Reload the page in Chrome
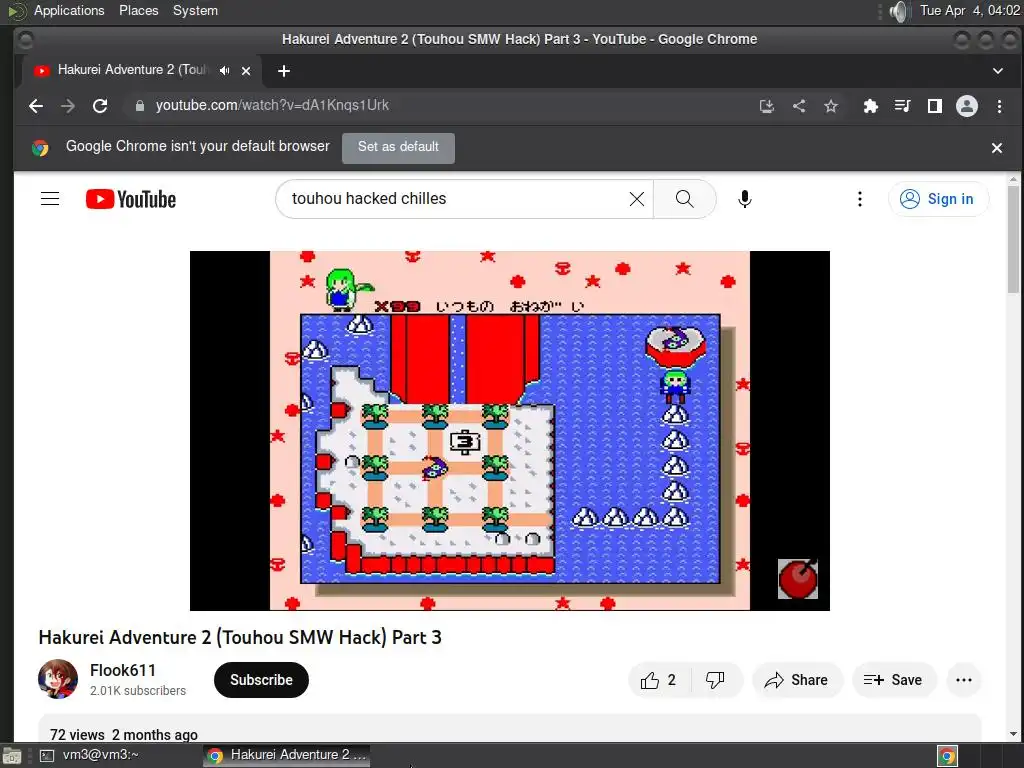Screen dimensions: 1024x768 click(x=100, y=106)
